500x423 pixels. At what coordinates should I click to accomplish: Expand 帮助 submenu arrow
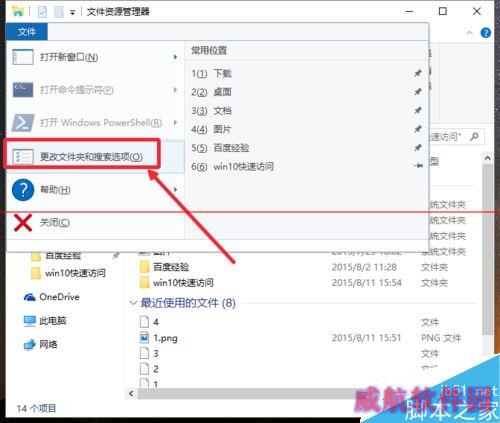tap(175, 190)
